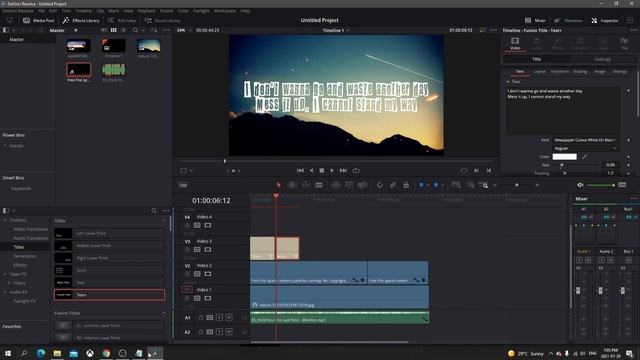The height and width of the screenshot is (360, 640).
Task: Mute audio using the speaker icon
Action: [580, 185]
